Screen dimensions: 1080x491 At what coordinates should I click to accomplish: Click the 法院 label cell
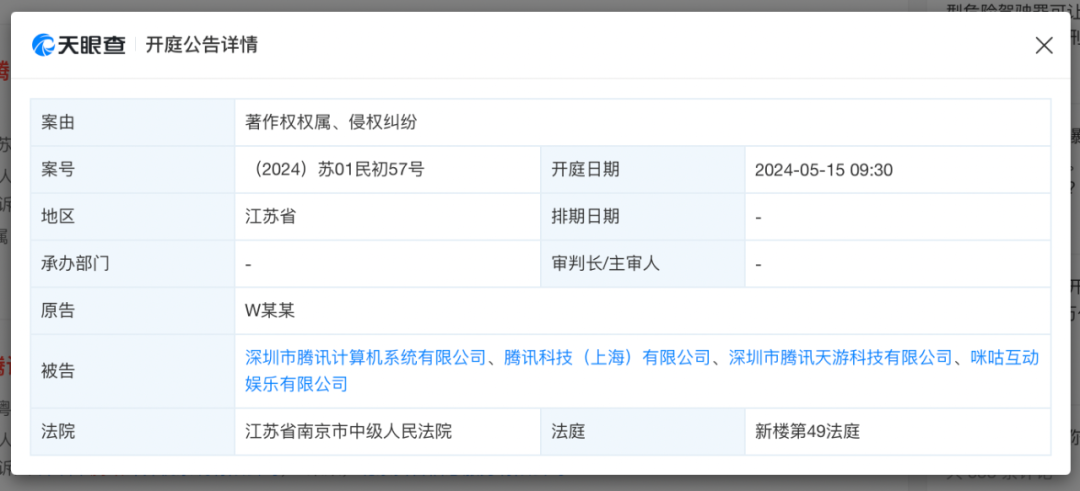point(132,432)
